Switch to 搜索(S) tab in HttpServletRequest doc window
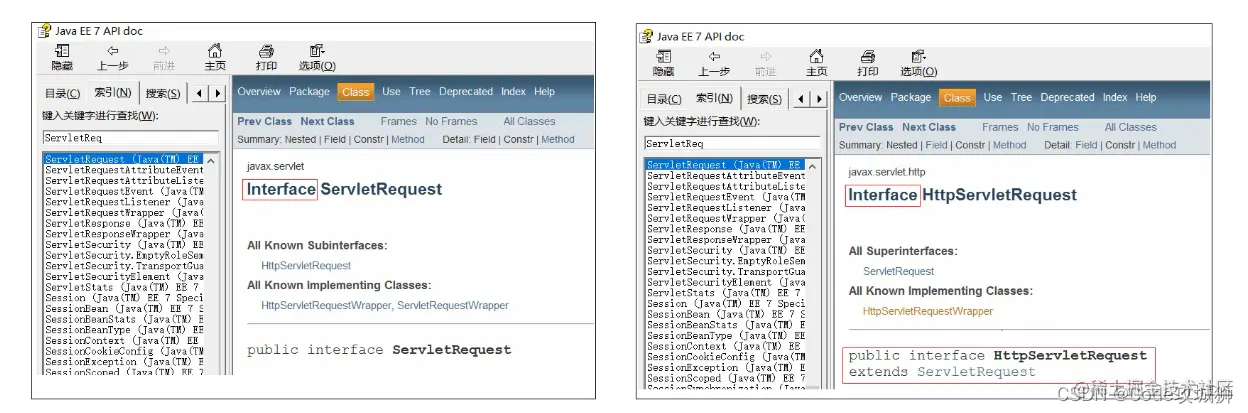This screenshot has height=413, width=1248. (764, 99)
